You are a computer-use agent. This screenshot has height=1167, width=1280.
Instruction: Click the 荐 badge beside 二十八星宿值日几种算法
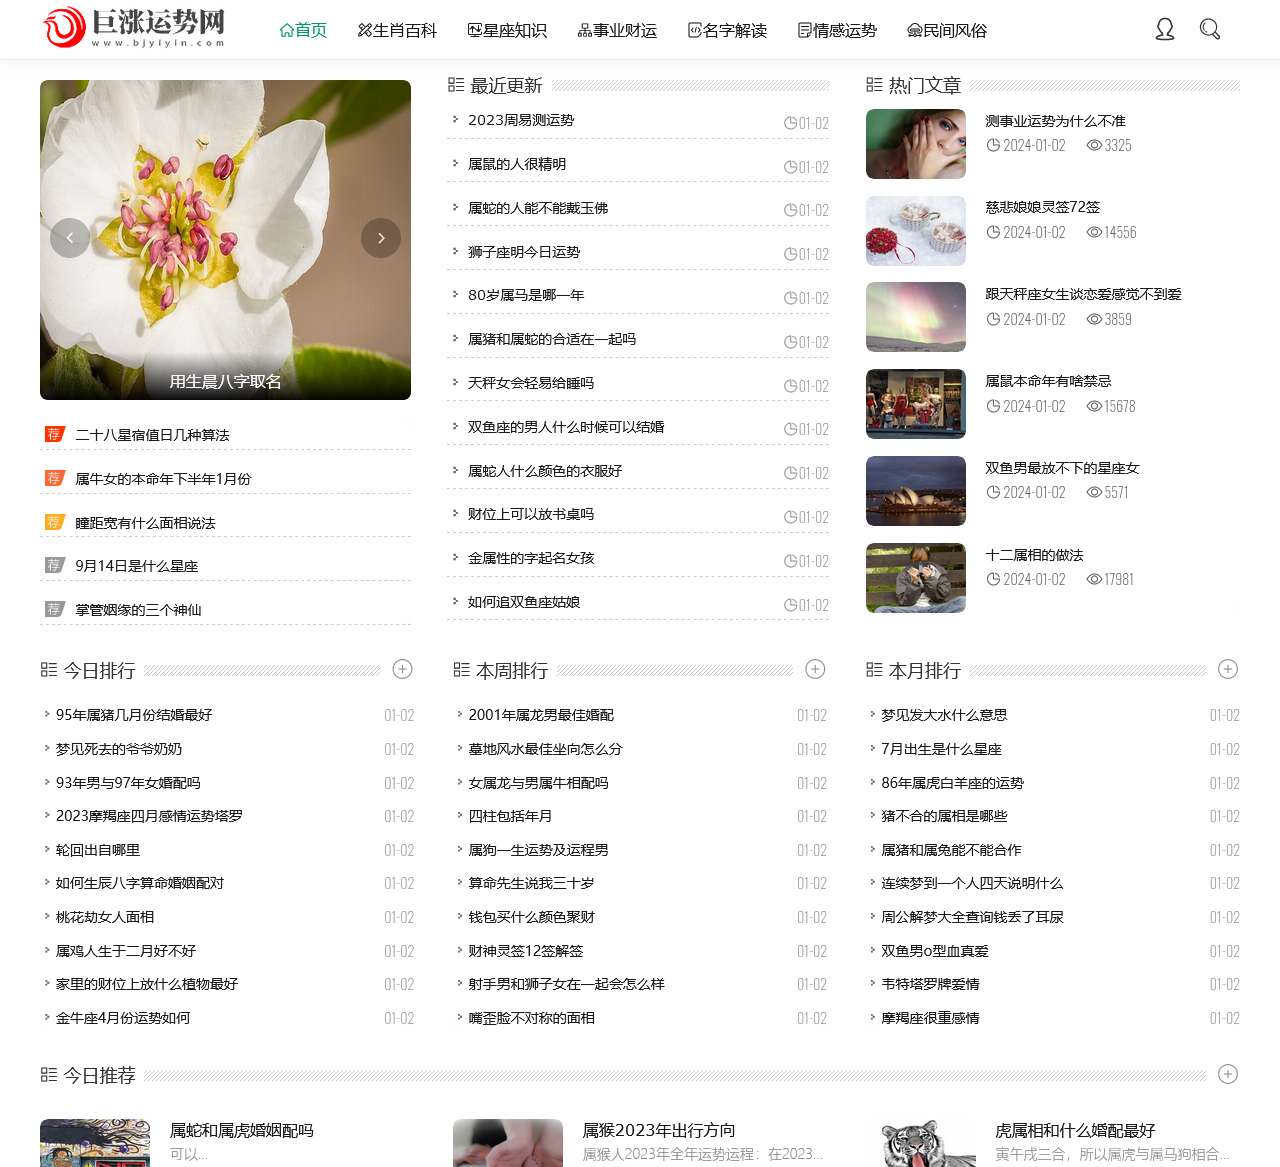(55, 434)
